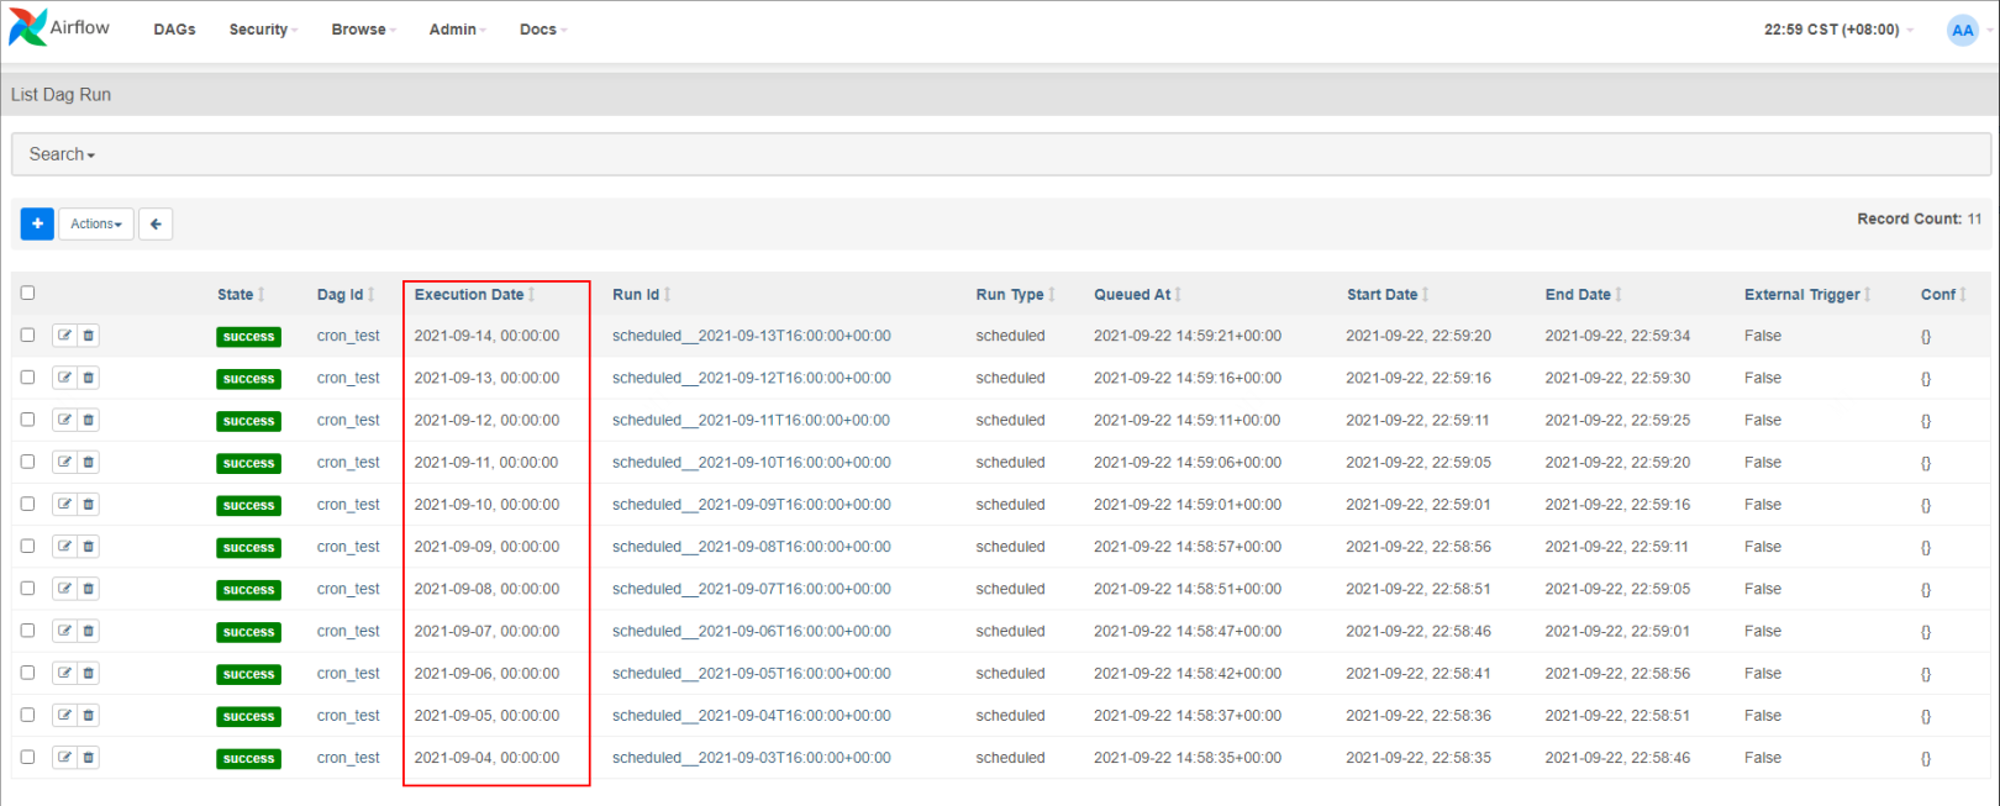Delete the 2021-09-14 DAG run
The width and height of the screenshot is (2000, 806).
pos(88,336)
